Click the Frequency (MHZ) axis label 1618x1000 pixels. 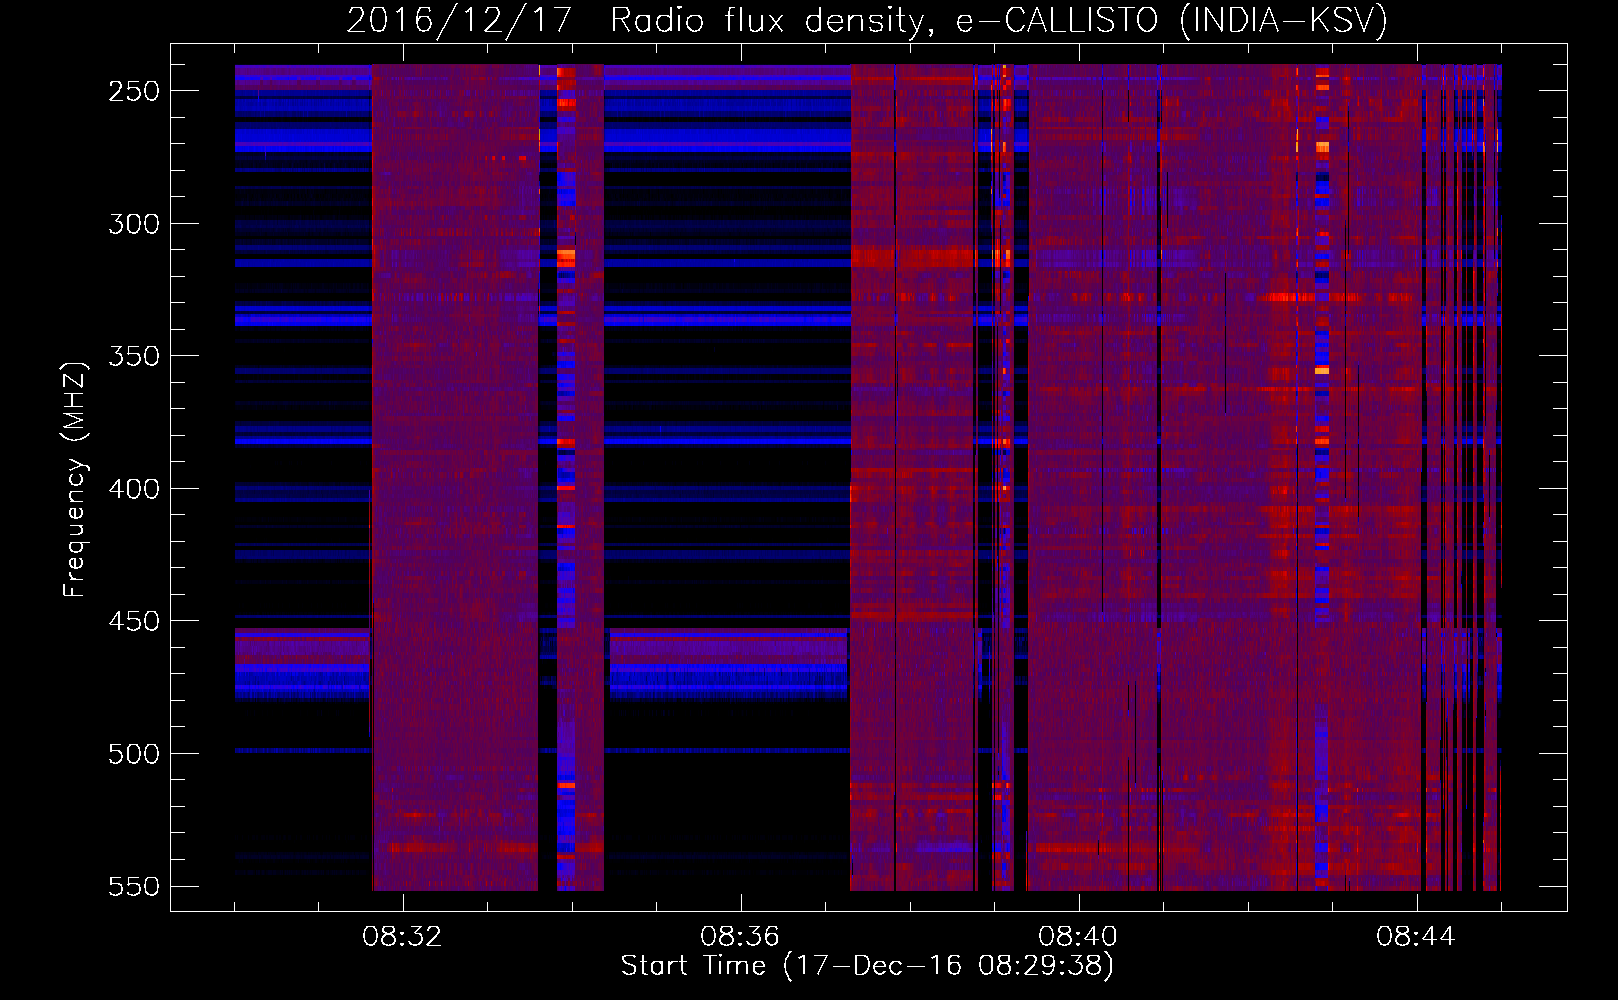[x=75, y=479]
